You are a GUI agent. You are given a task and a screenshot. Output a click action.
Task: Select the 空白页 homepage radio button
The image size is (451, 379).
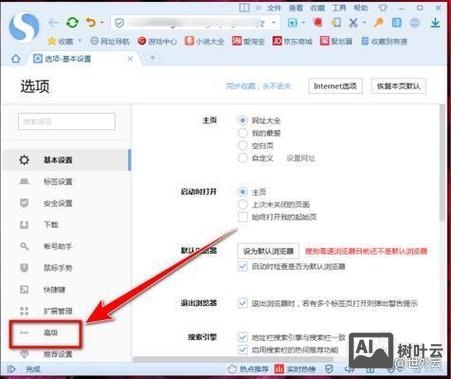[x=243, y=145]
